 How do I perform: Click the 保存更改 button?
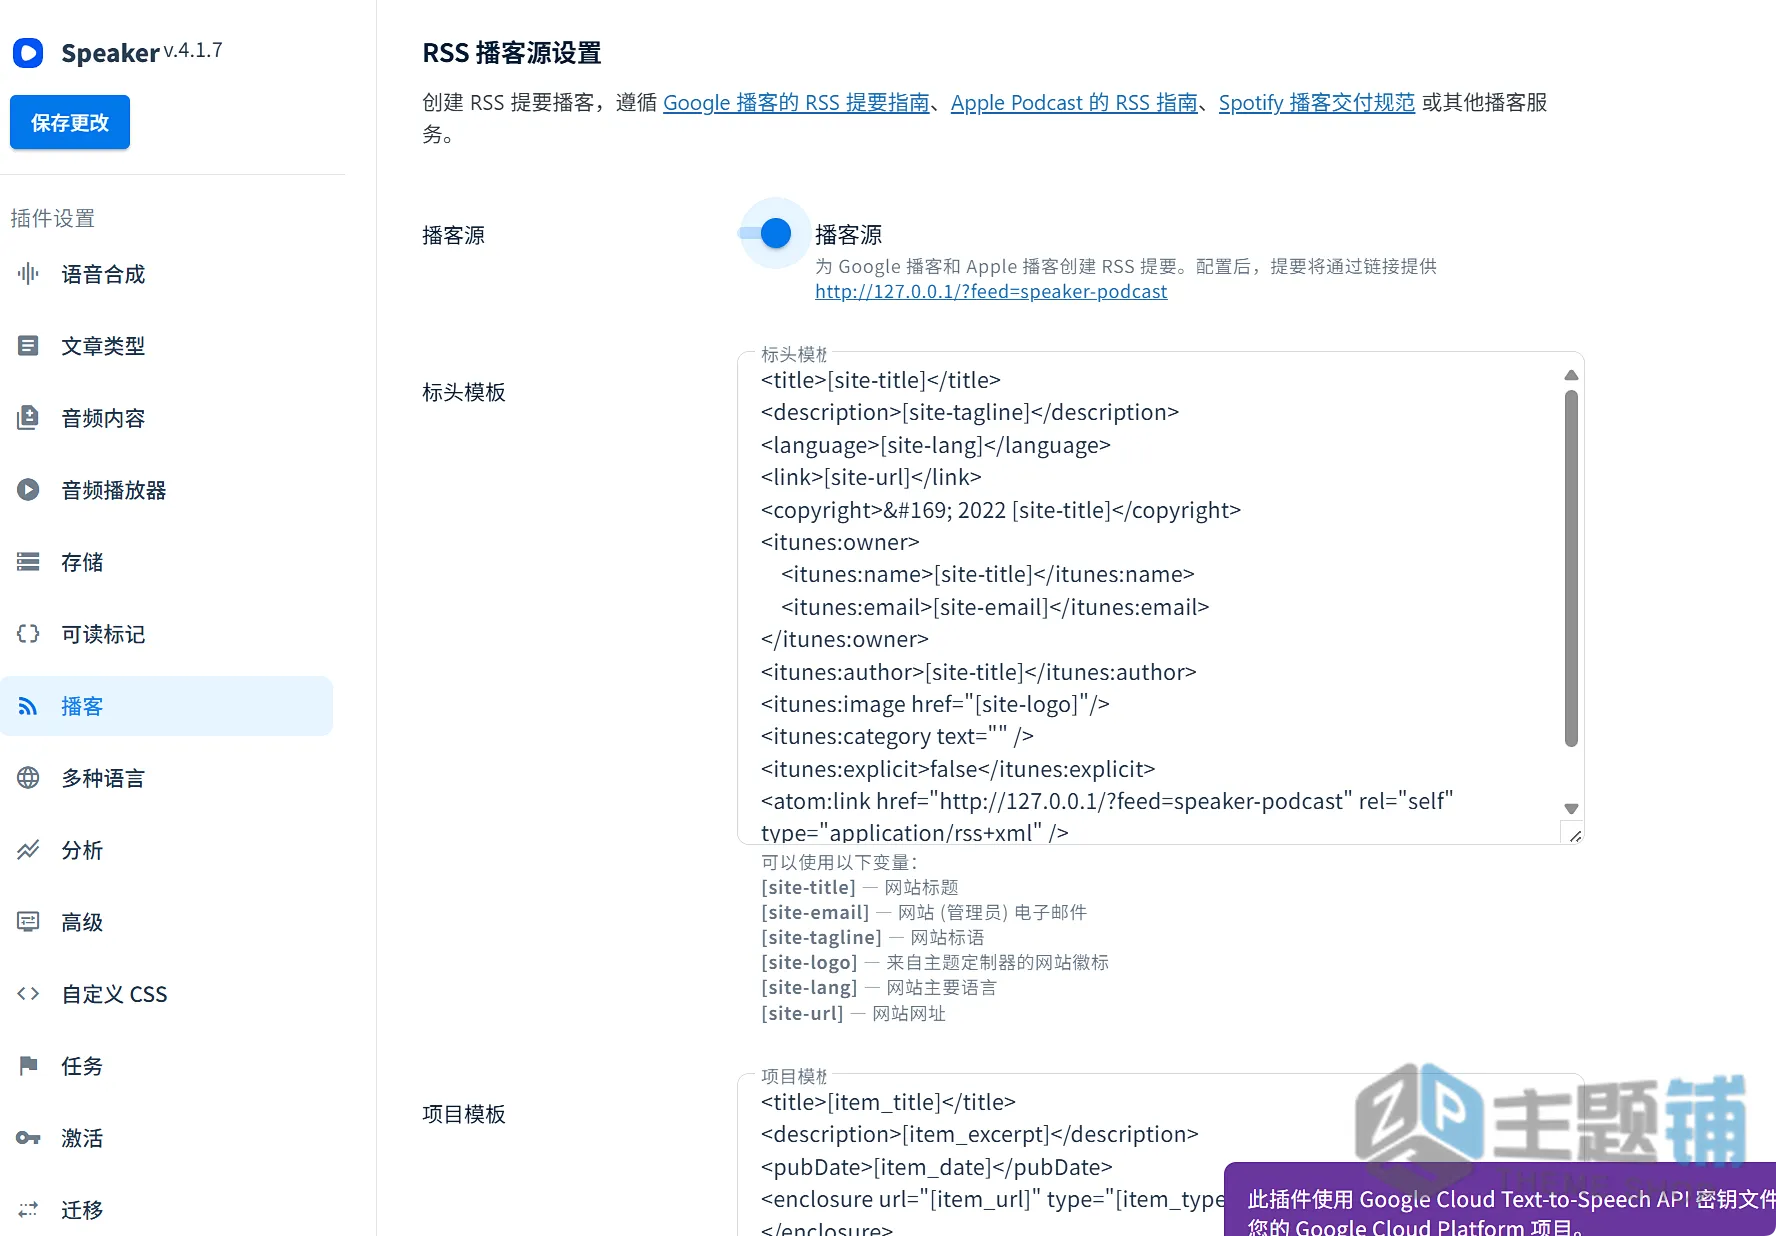click(x=70, y=122)
